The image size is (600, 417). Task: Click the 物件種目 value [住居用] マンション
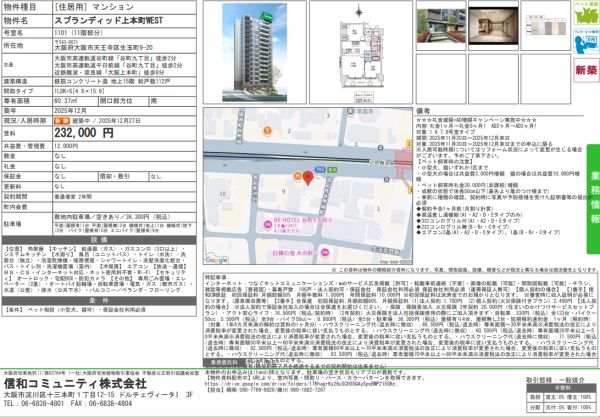pyautogui.click(x=93, y=7)
